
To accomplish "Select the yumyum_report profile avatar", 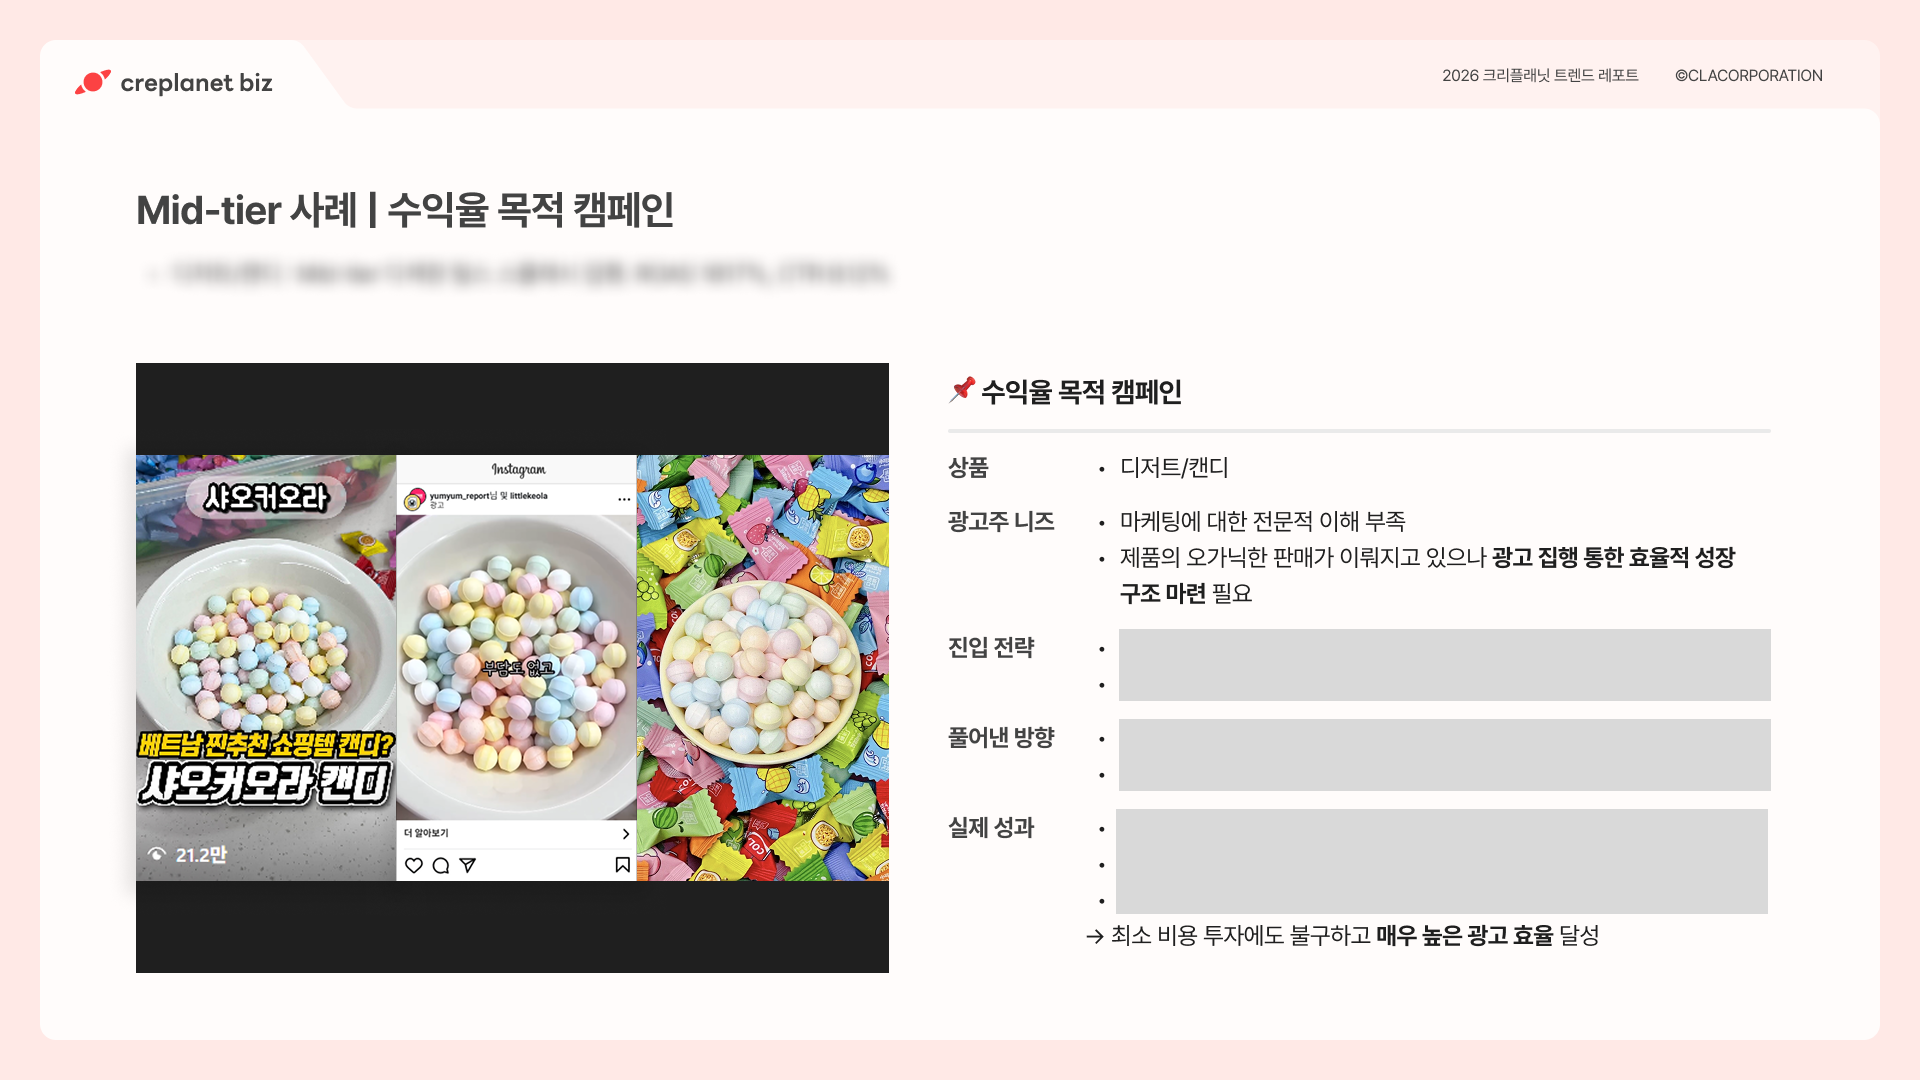I will click(414, 499).
